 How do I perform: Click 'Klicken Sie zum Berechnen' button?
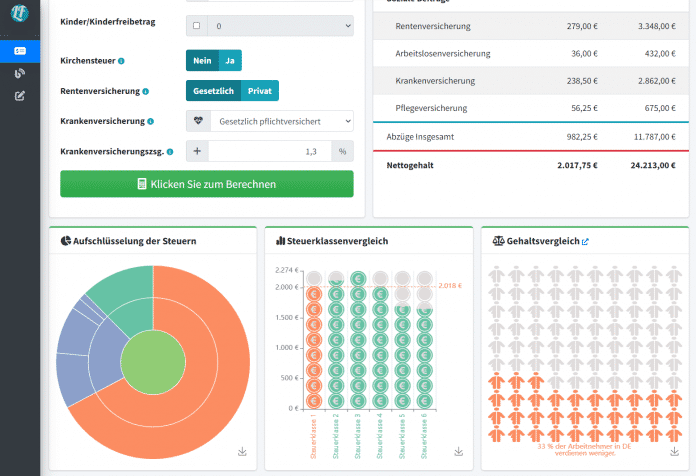(206, 184)
